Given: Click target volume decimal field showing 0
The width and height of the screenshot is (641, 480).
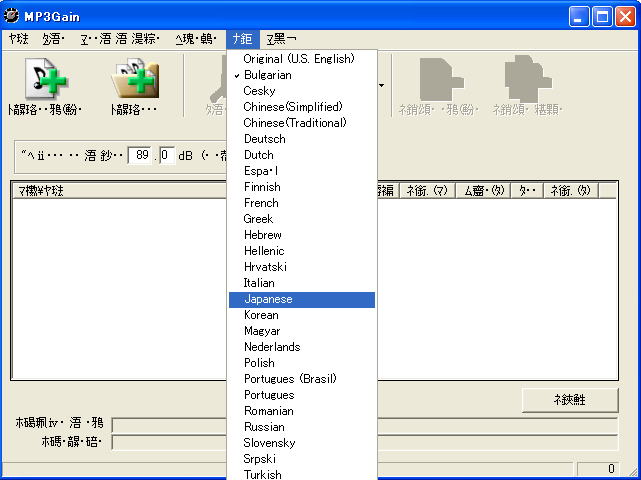Looking at the screenshot, I should pyautogui.click(x=167, y=155).
